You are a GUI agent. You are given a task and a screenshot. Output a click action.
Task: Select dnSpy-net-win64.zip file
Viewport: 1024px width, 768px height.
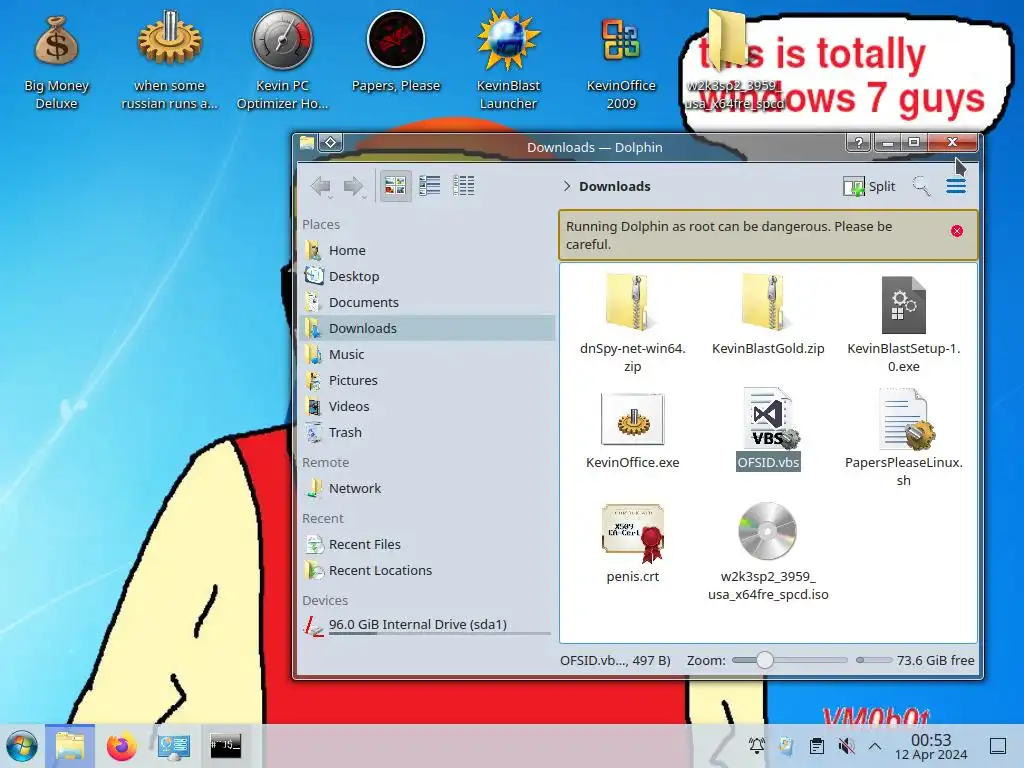632,323
